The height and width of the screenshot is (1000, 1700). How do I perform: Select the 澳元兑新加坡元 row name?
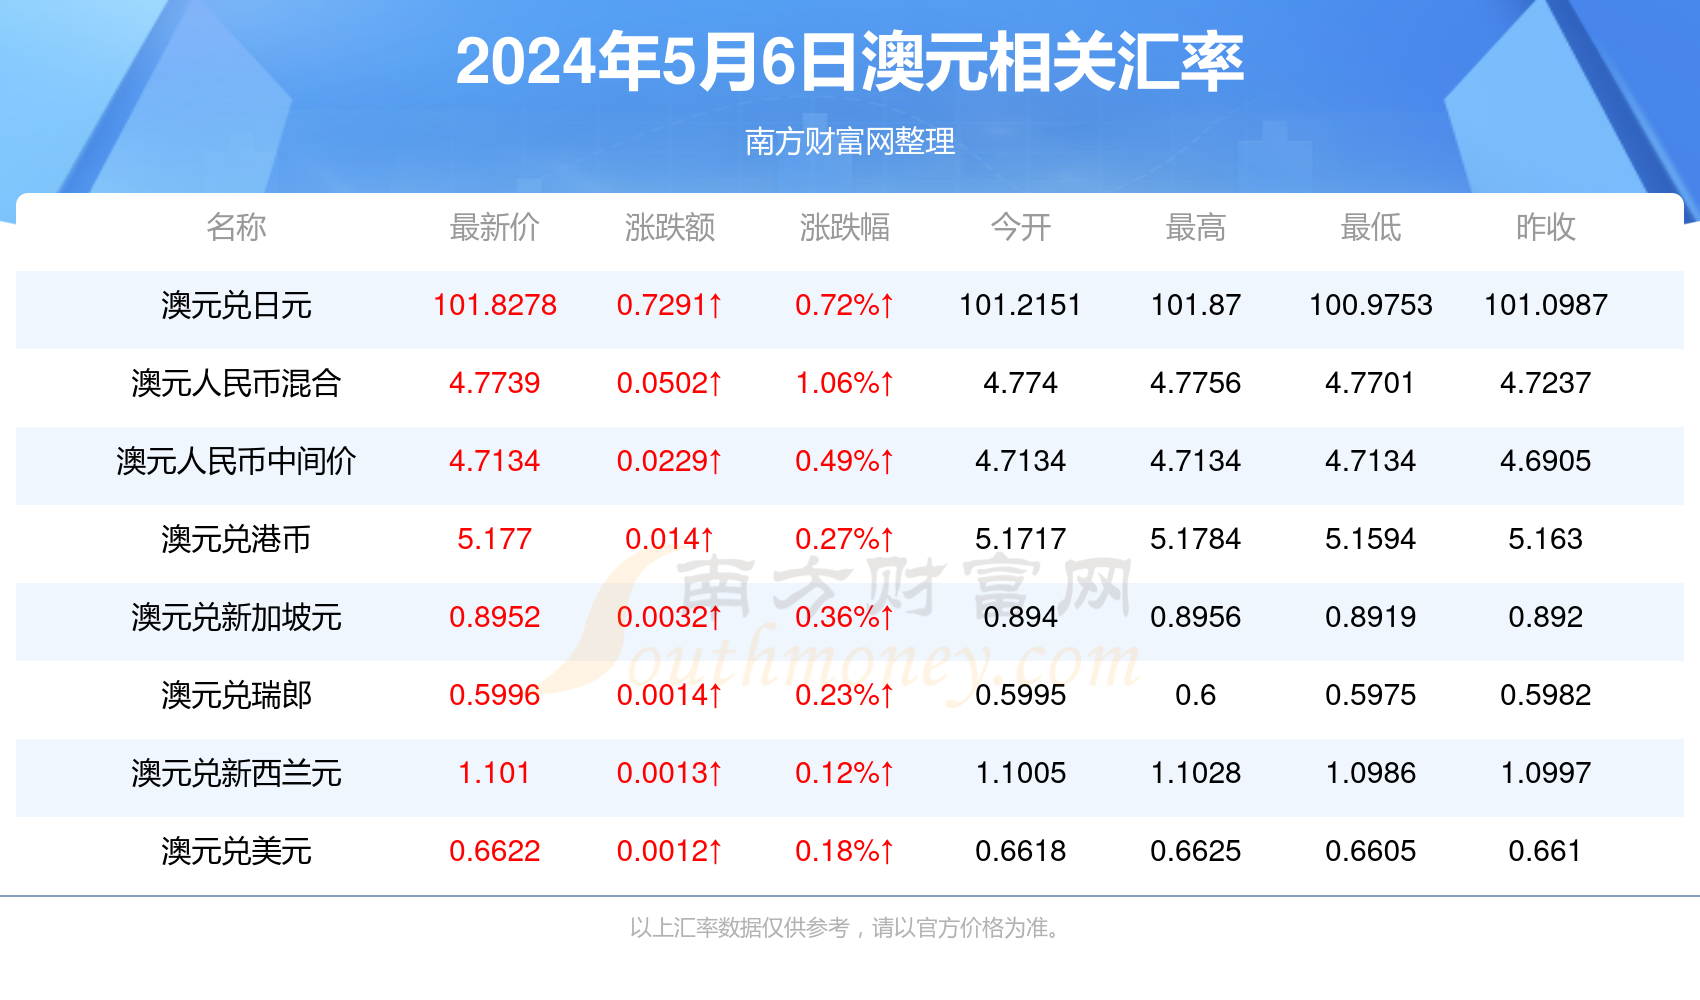pos(236,617)
